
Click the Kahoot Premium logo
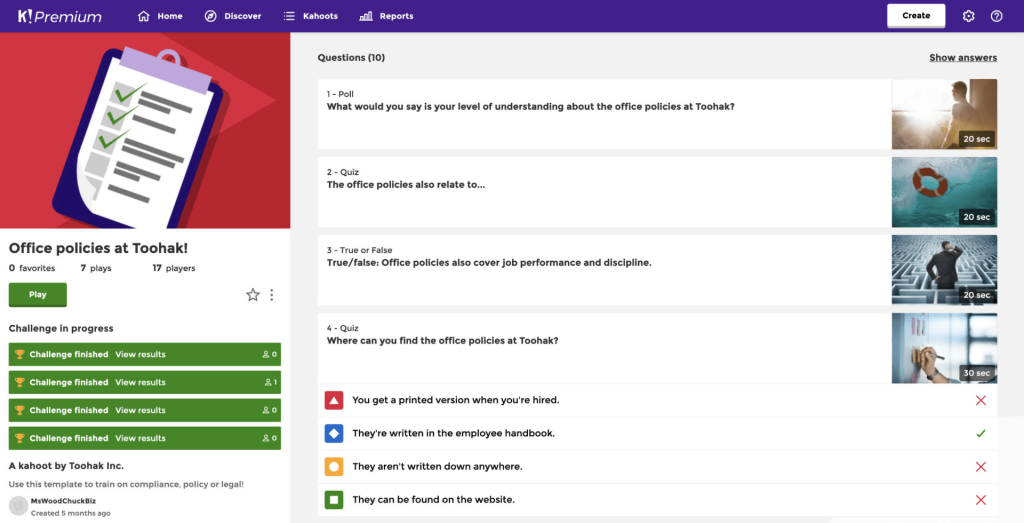point(60,16)
